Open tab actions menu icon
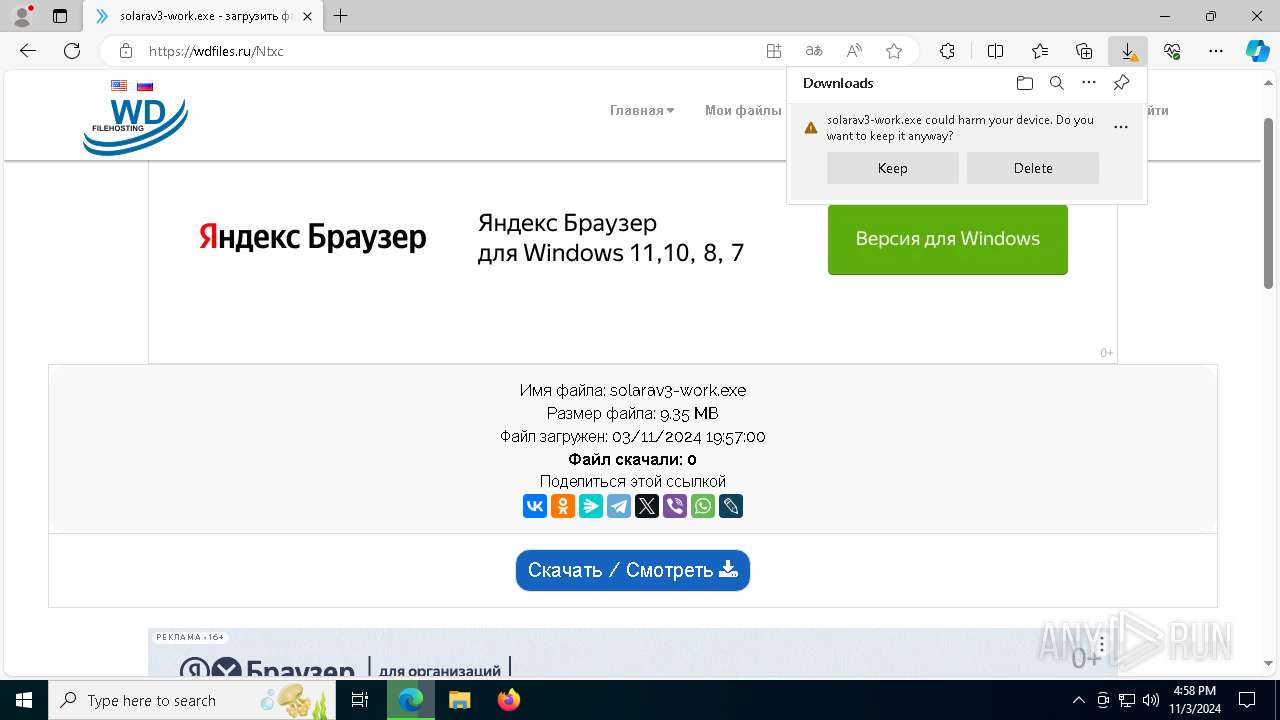The height and width of the screenshot is (720, 1280). [x=60, y=16]
